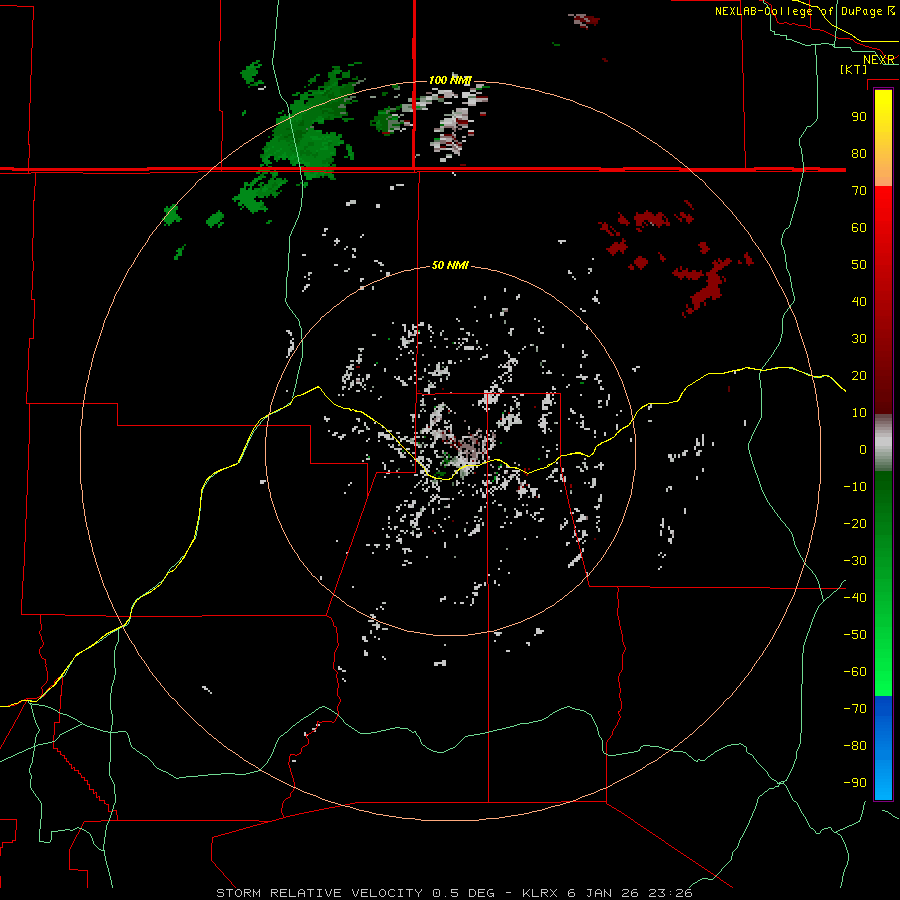900x900 pixels.
Task: Click the "KLRX" radar site identifier
Action: [x=541, y=893]
